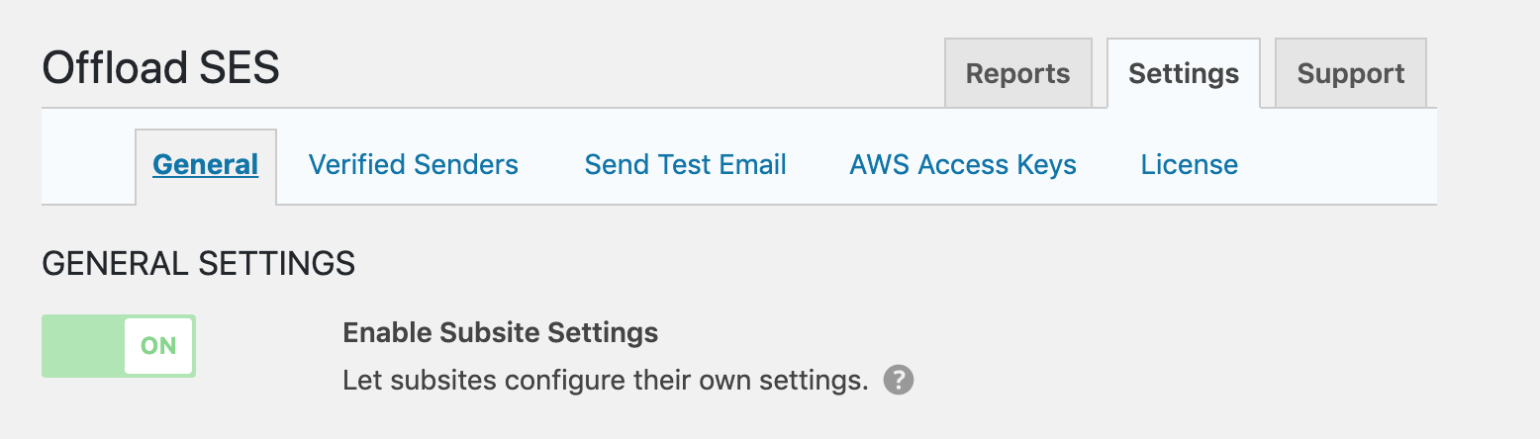Click blank header space between title and Reports
Screen dimensions: 1540x439
(x=612, y=70)
